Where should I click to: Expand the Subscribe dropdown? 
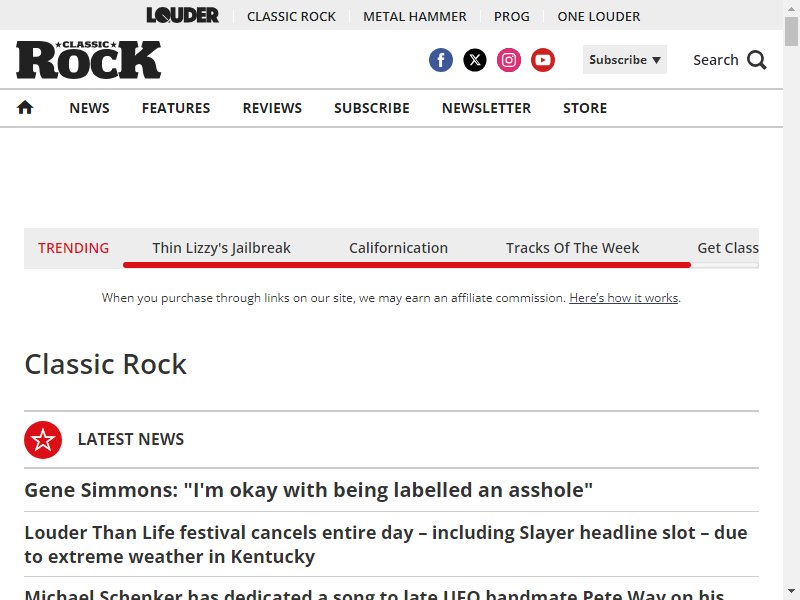coord(625,60)
